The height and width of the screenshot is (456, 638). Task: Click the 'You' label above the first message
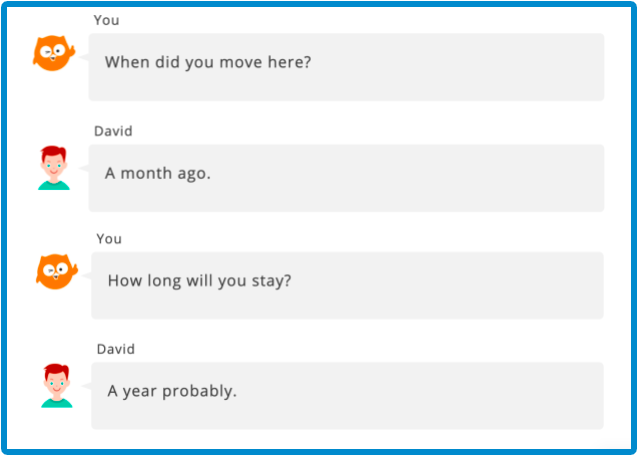(106, 20)
